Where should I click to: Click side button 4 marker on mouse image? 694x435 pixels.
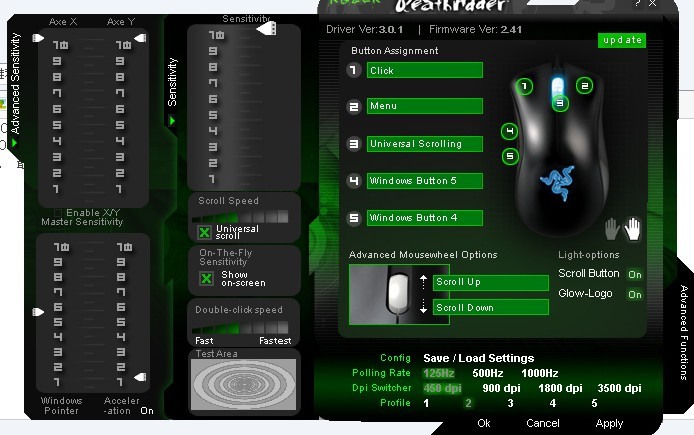509,131
